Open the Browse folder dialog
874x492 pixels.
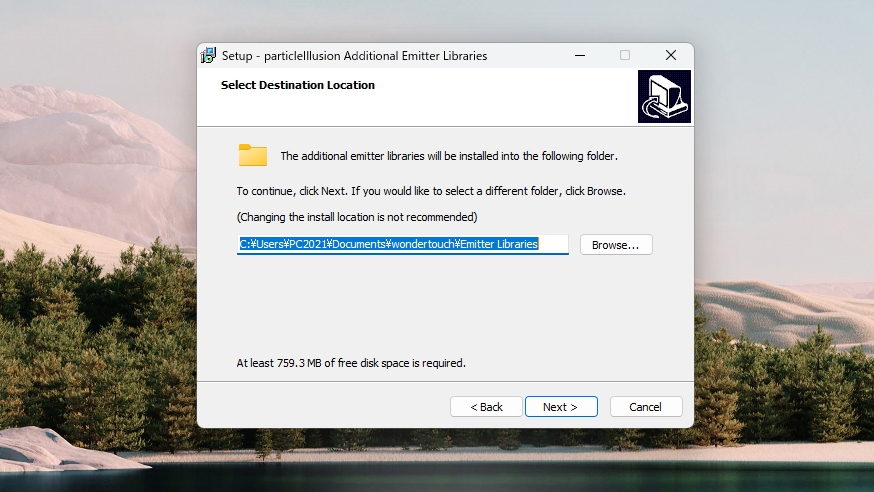click(616, 245)
